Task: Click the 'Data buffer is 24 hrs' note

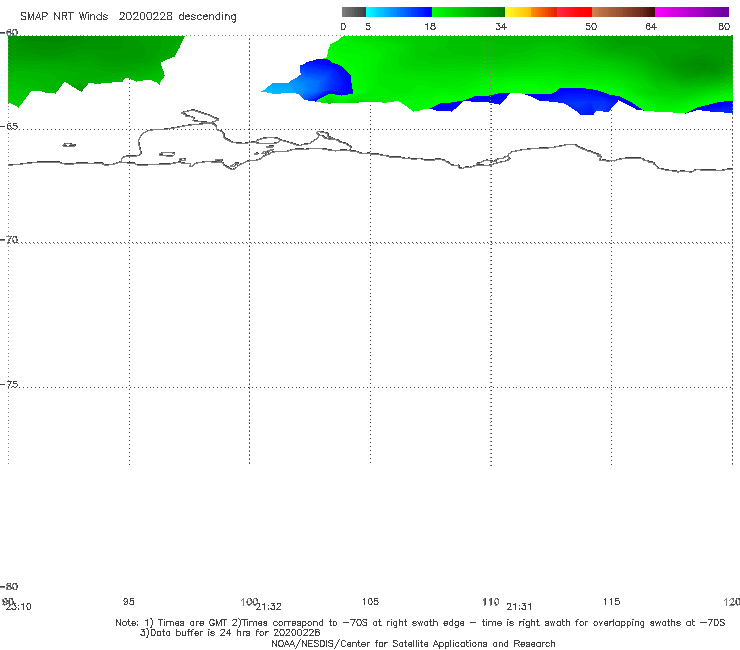Action: tap(197, 633)
